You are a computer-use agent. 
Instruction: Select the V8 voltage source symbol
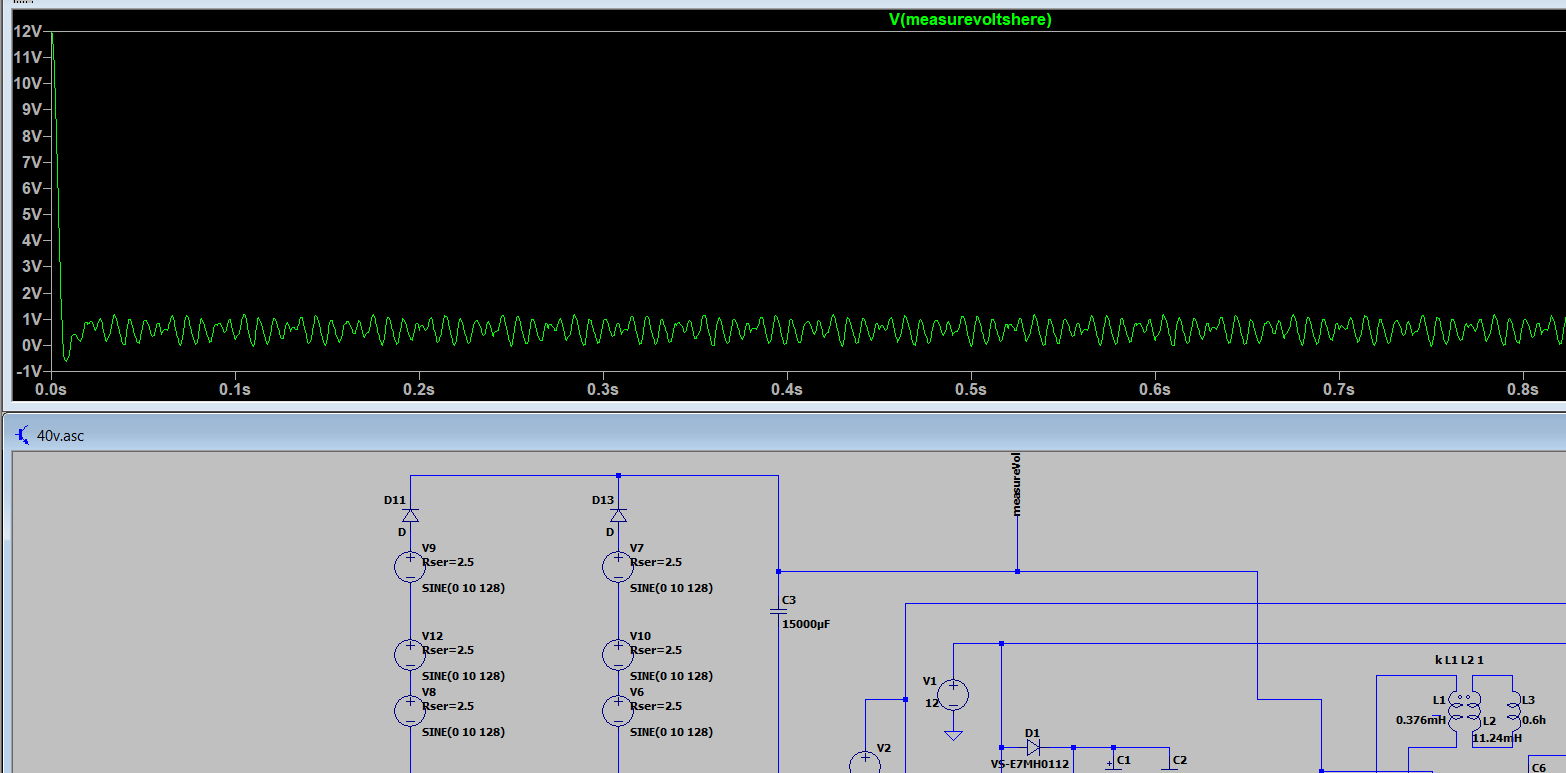point(410,711)
